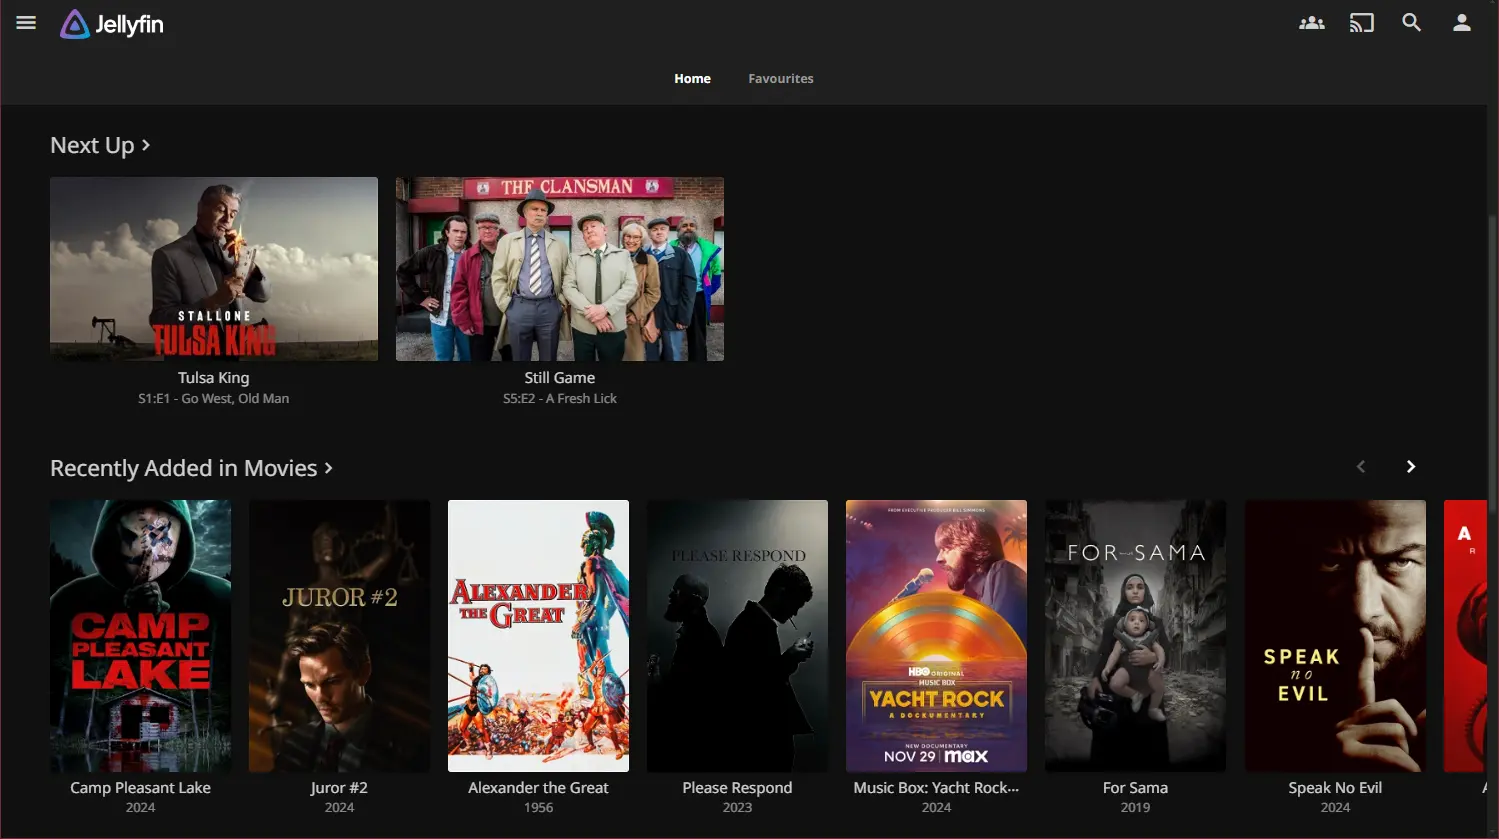Expand Recently Added in Movies section
1499x839 pixels.
(x=191, y=468)
